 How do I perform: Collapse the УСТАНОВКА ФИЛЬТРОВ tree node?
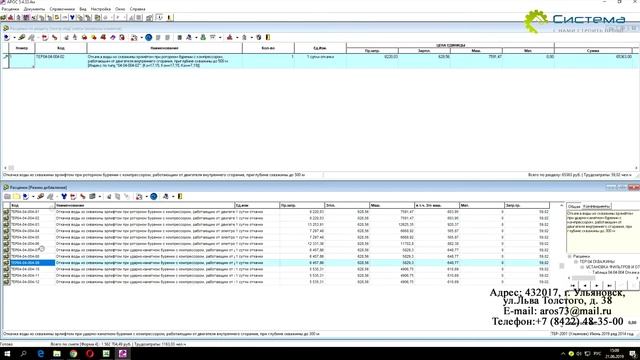point(582,267)
